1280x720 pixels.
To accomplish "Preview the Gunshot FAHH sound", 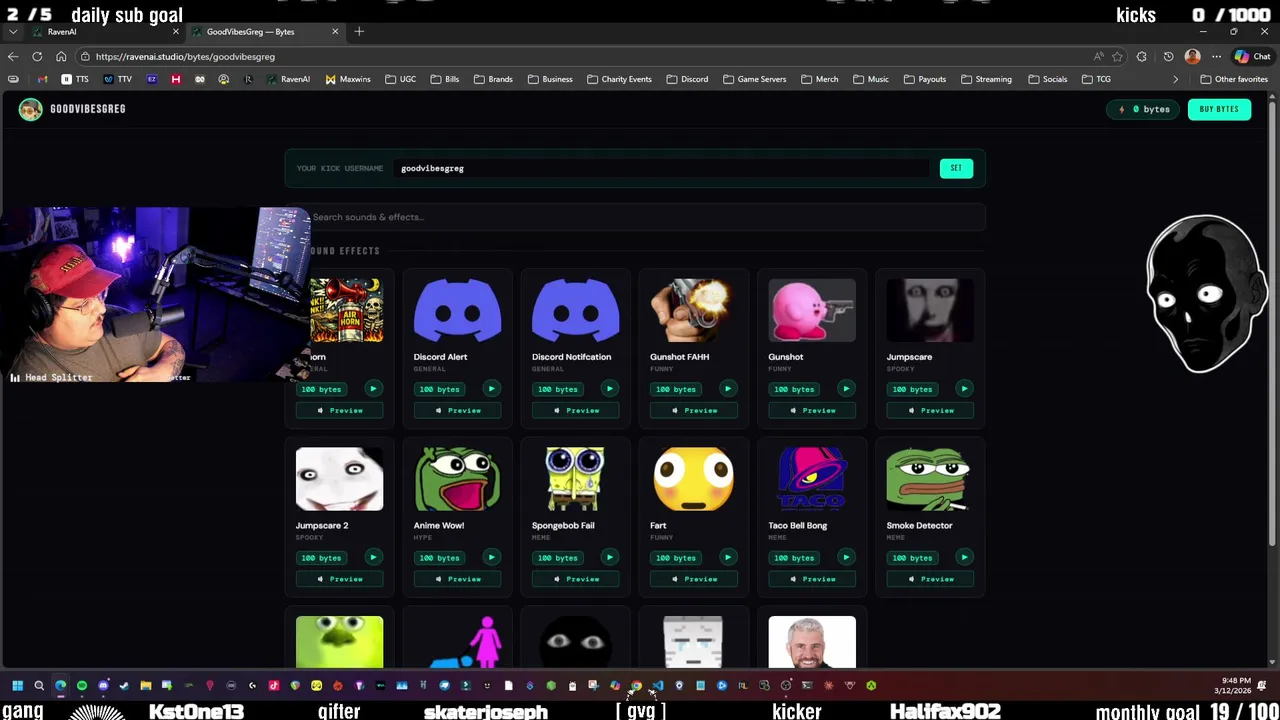I will click(693, 410).
